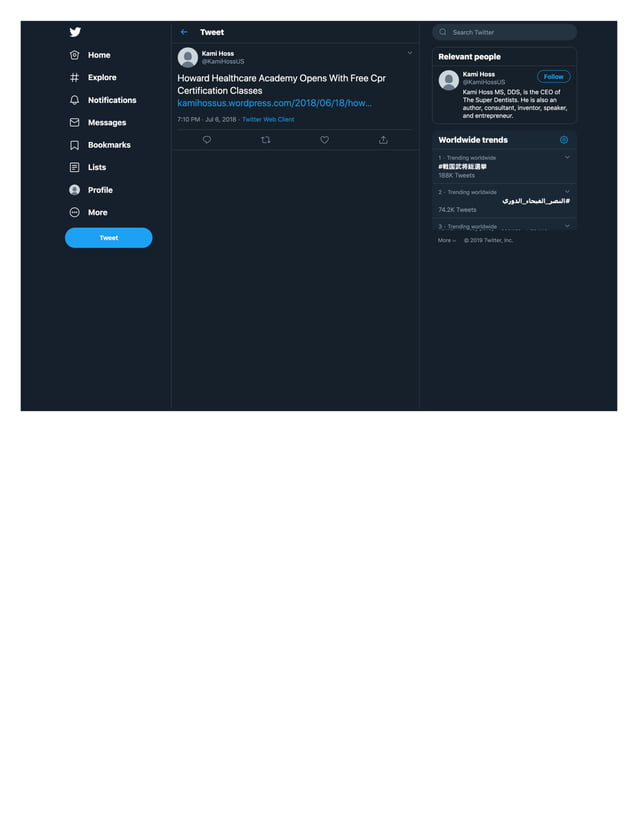Image resolution: width=638 pixels, height=826 pixels.
Task: Share the tweet with the share icon
Action: pos(384,140)
